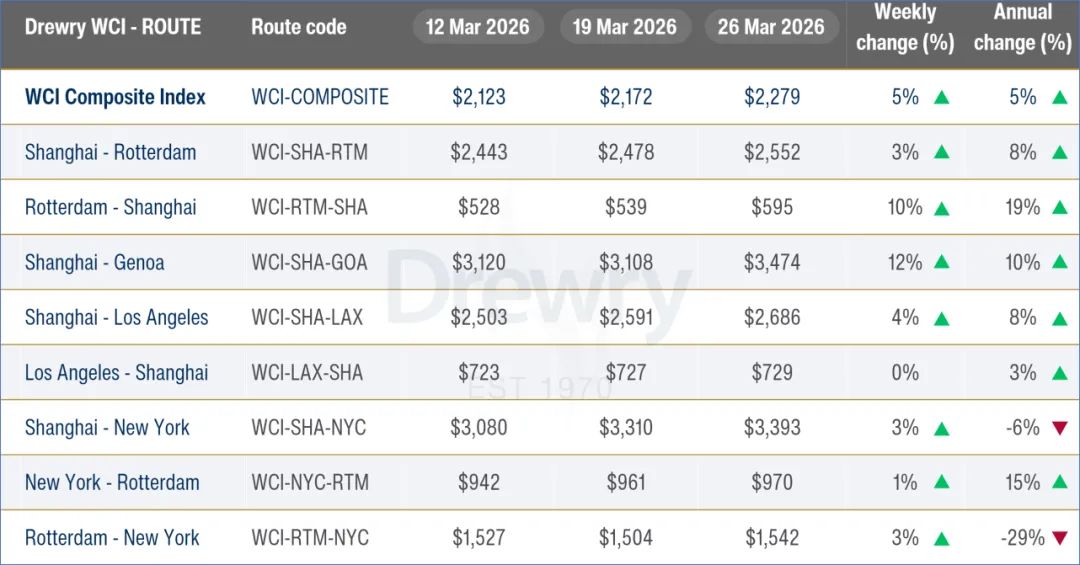Click the red annual arrow for Rotterdam - New York

1060,538
